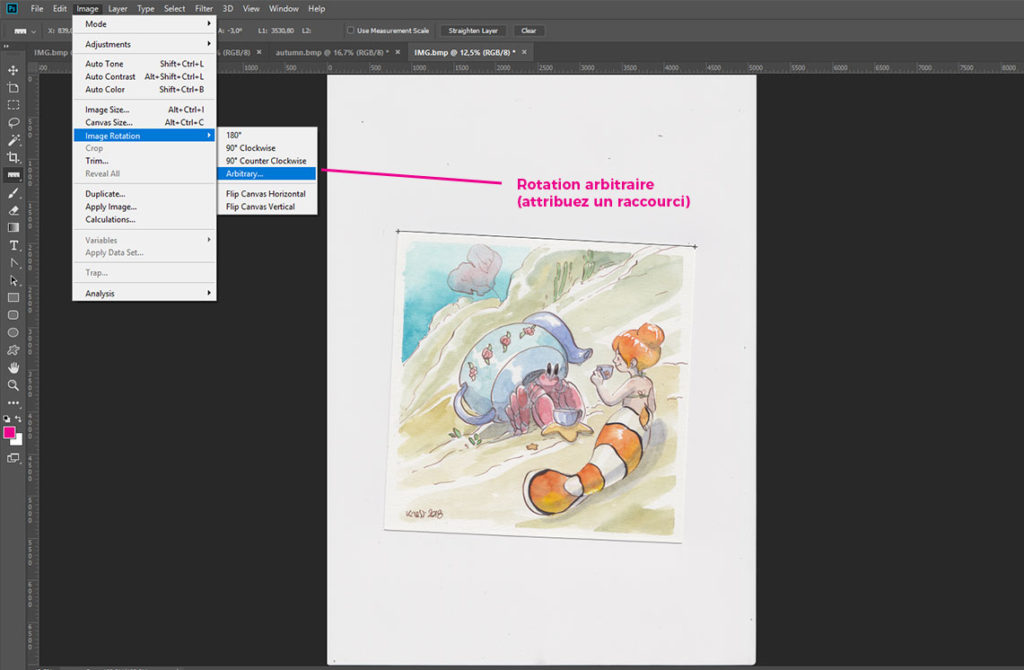1024x670 pixels.
Task: Expand the toolbar double-arrow toggle
Action: (7, 46)
